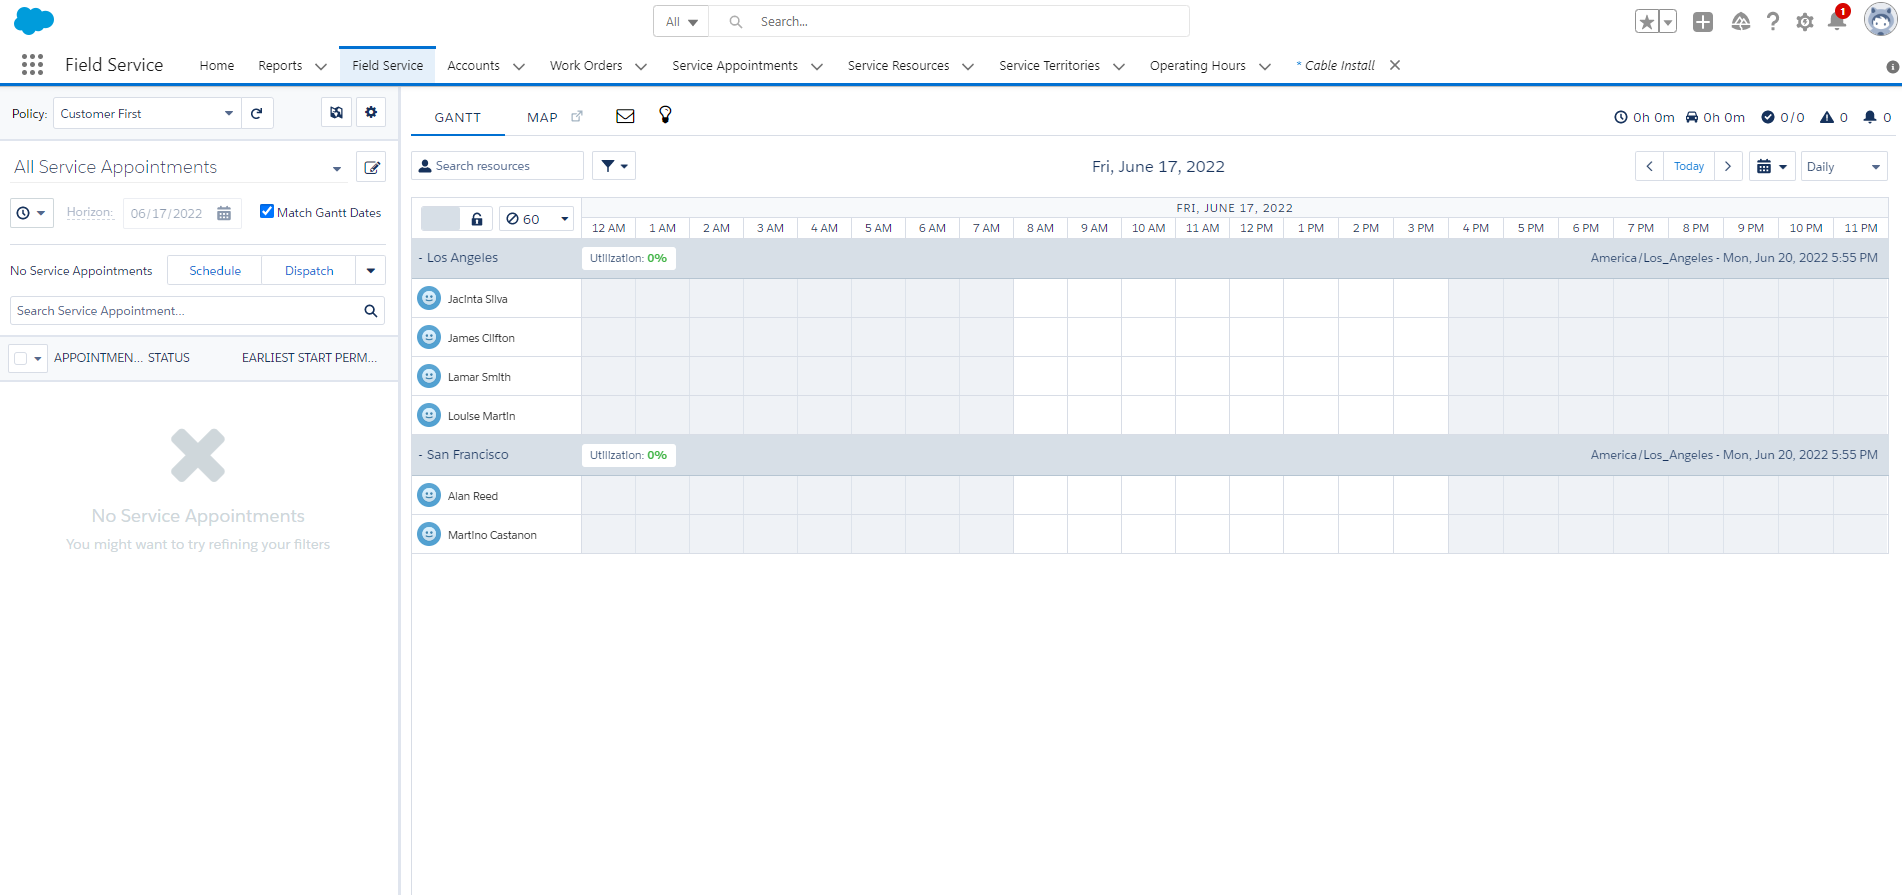Open the Help question mark icon

tap(1773, 22)
